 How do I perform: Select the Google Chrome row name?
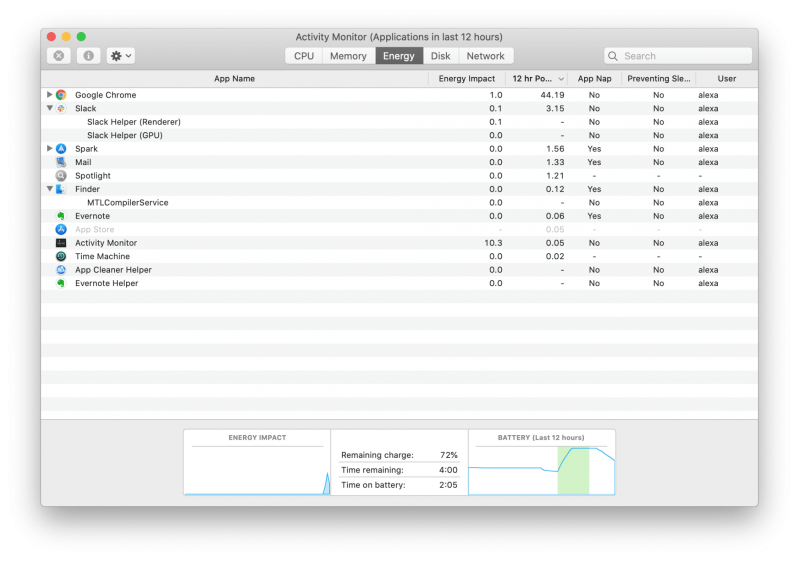(106, 95)
